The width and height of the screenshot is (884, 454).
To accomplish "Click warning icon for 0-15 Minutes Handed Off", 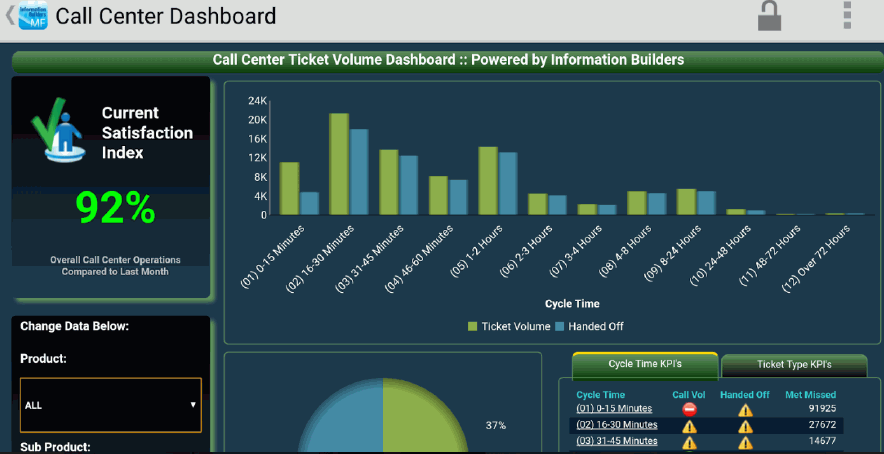I will [x=745, y=410].
